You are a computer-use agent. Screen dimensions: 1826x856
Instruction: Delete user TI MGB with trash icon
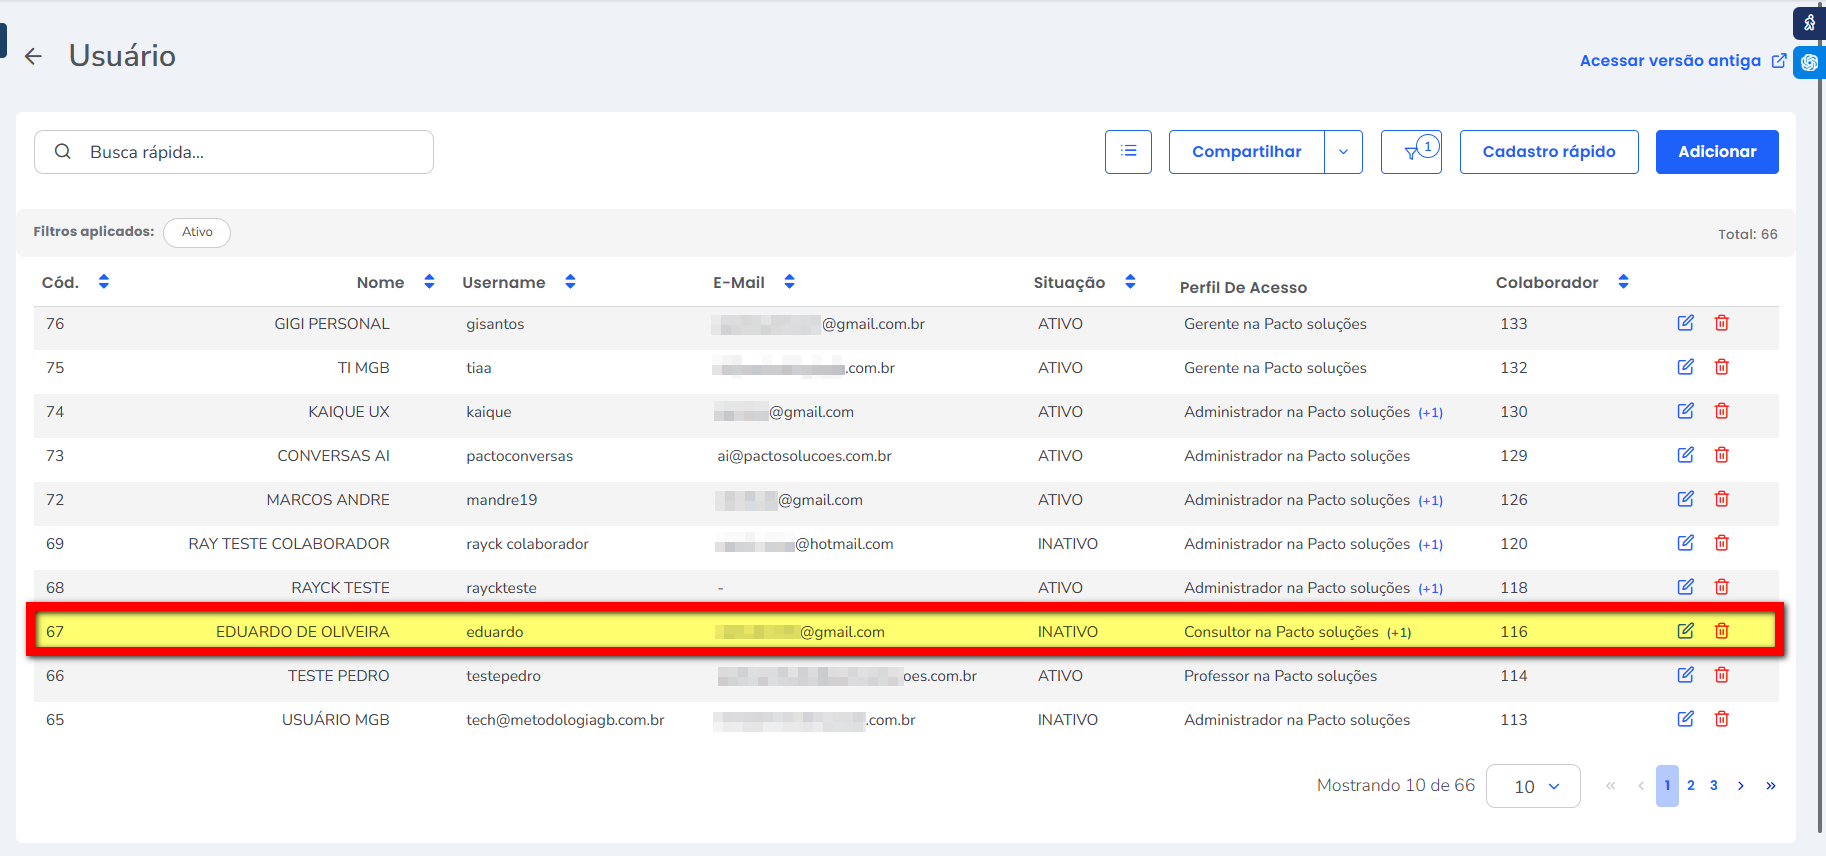click(x=1721, y=367)
